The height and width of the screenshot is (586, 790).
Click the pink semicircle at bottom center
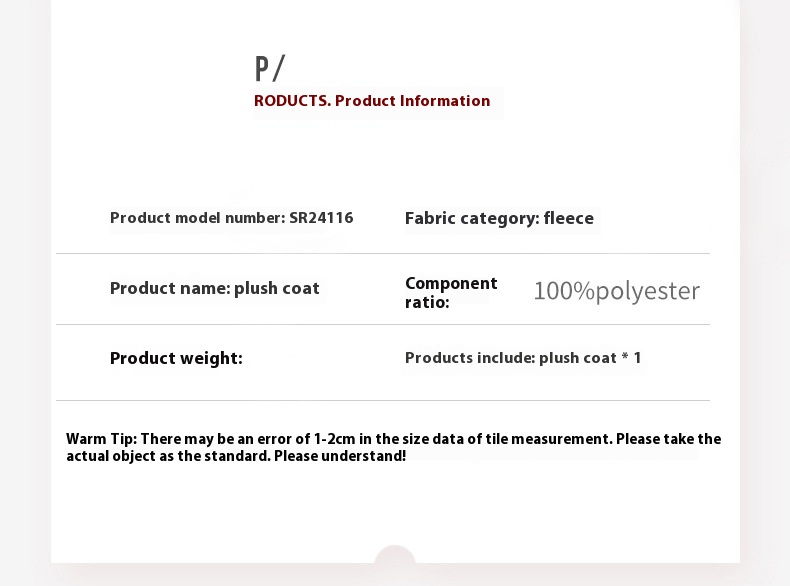[x=395, y=554]
